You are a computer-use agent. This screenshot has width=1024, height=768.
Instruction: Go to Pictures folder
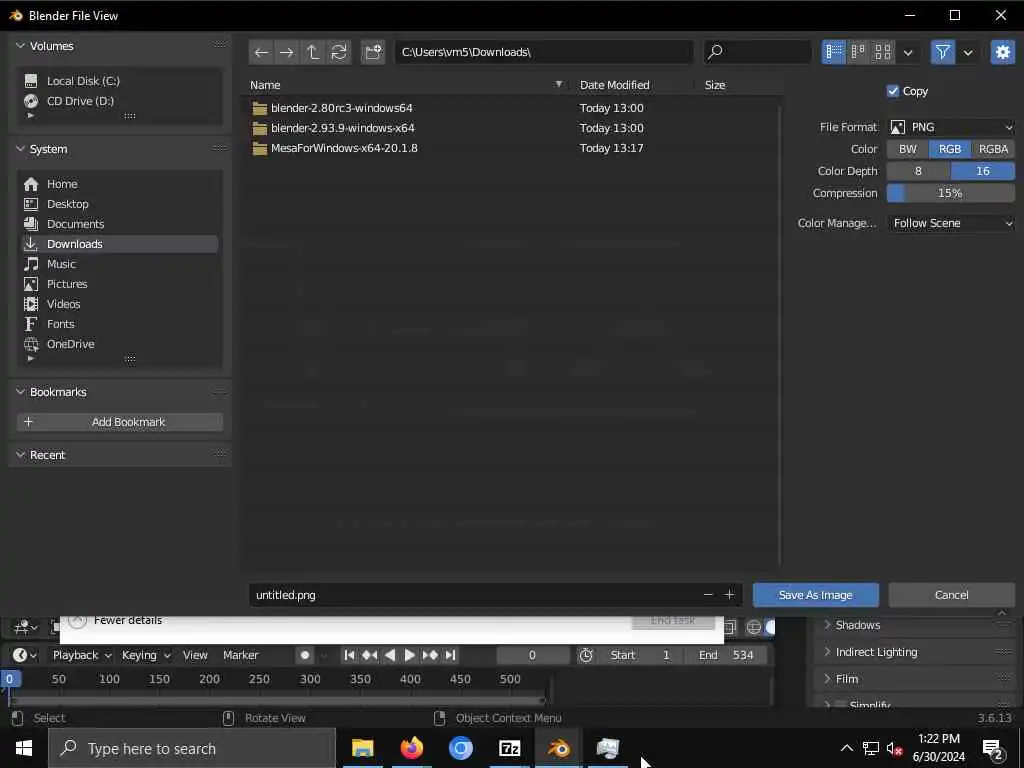pyautogui.click(x=120, y=284)
